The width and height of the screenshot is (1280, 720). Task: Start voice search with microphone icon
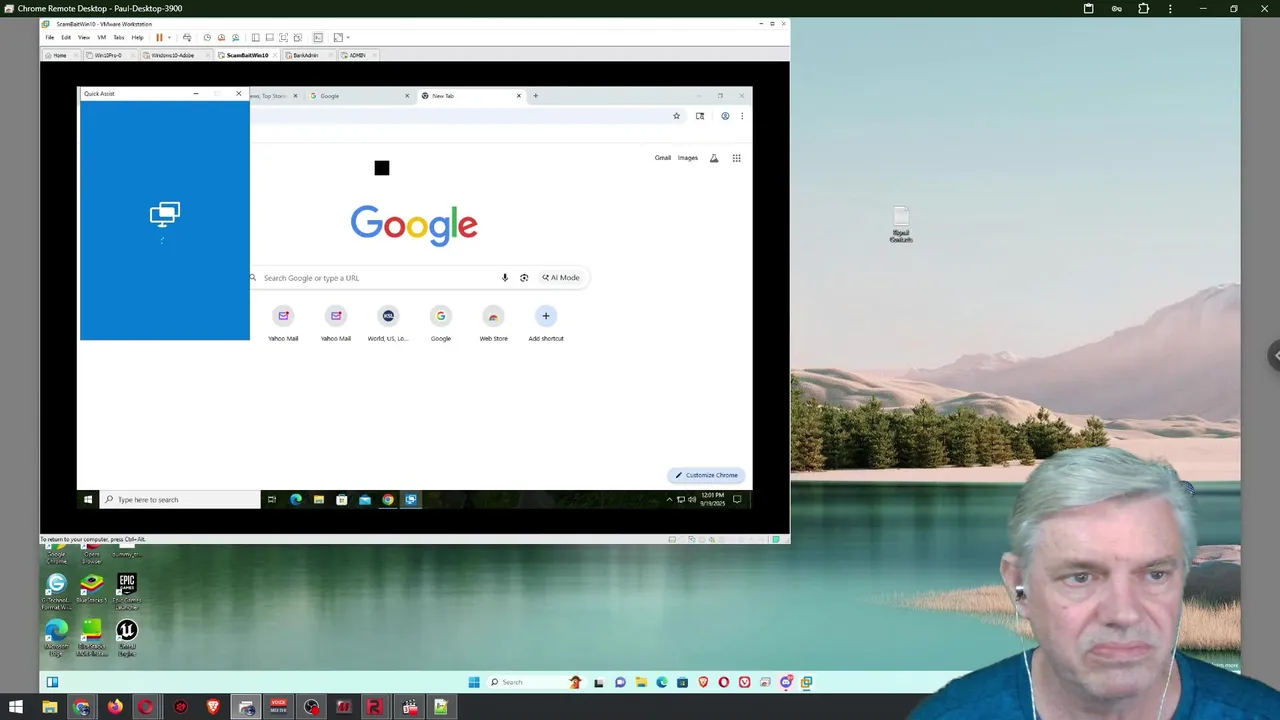(505, 278)
